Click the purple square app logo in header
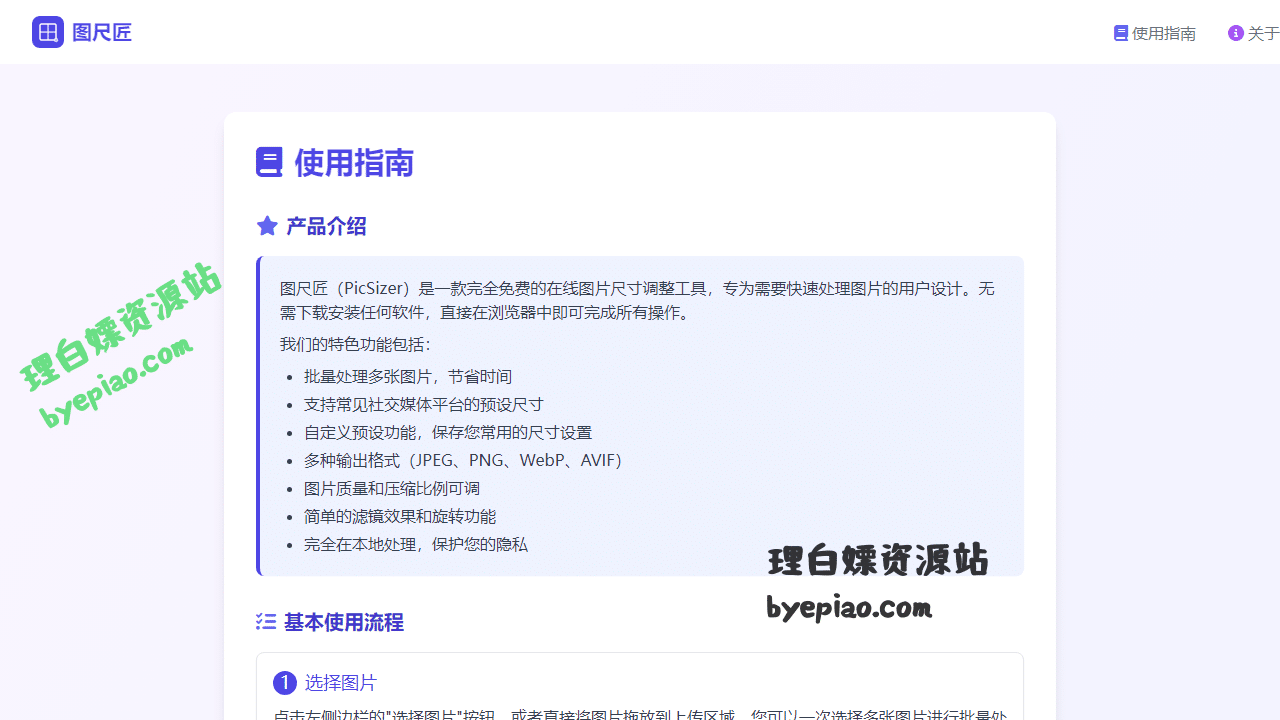Image resolution: width=1280 pixels, height=720 pixels. 47,31
